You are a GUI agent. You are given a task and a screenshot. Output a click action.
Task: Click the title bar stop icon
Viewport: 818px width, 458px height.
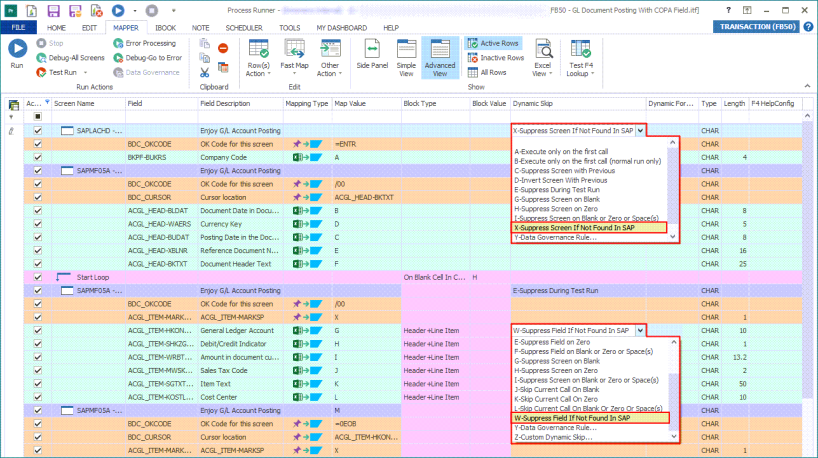152,10
